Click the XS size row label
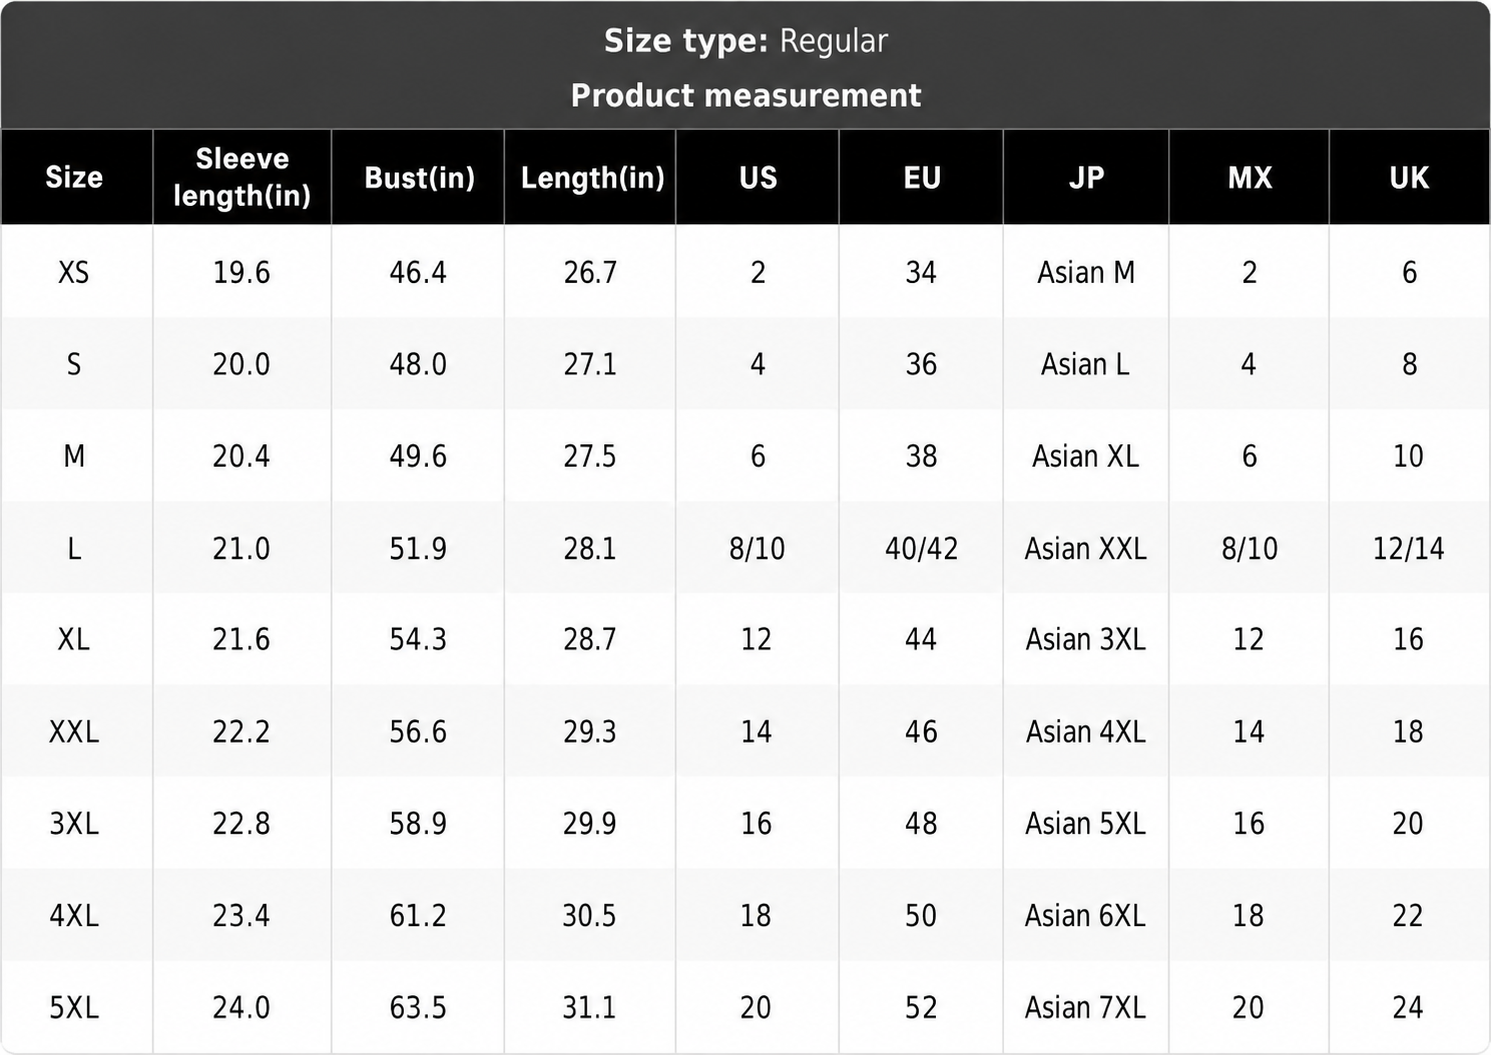The image size is (1491, 1055). coord(74,272)
